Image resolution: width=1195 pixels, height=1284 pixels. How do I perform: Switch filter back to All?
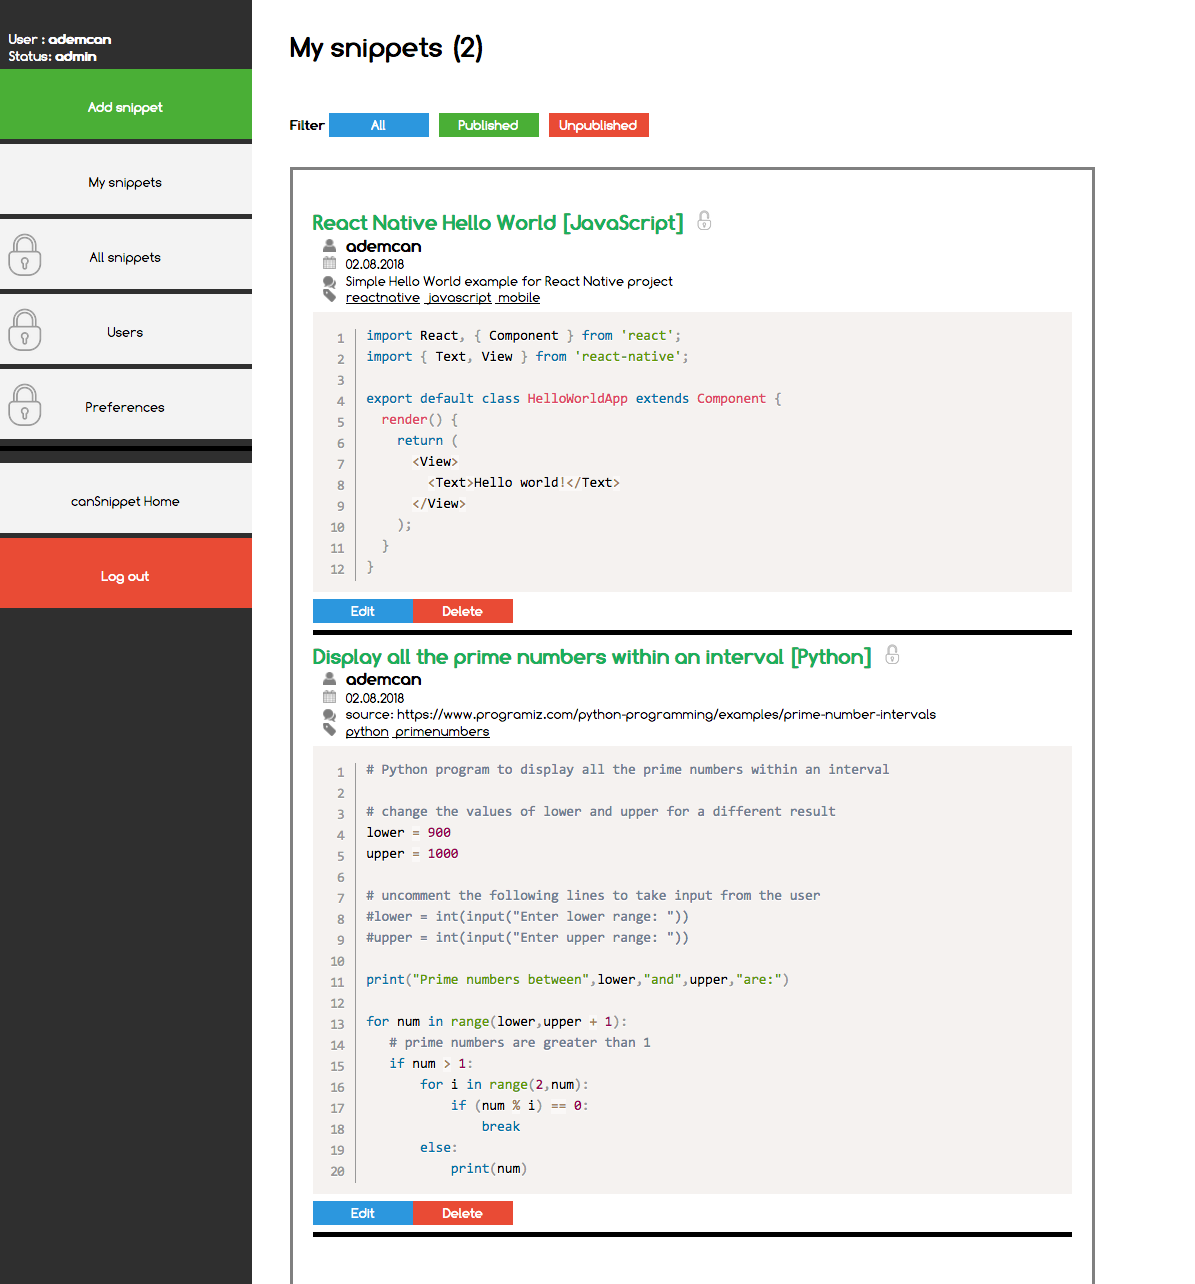[378, 125]
